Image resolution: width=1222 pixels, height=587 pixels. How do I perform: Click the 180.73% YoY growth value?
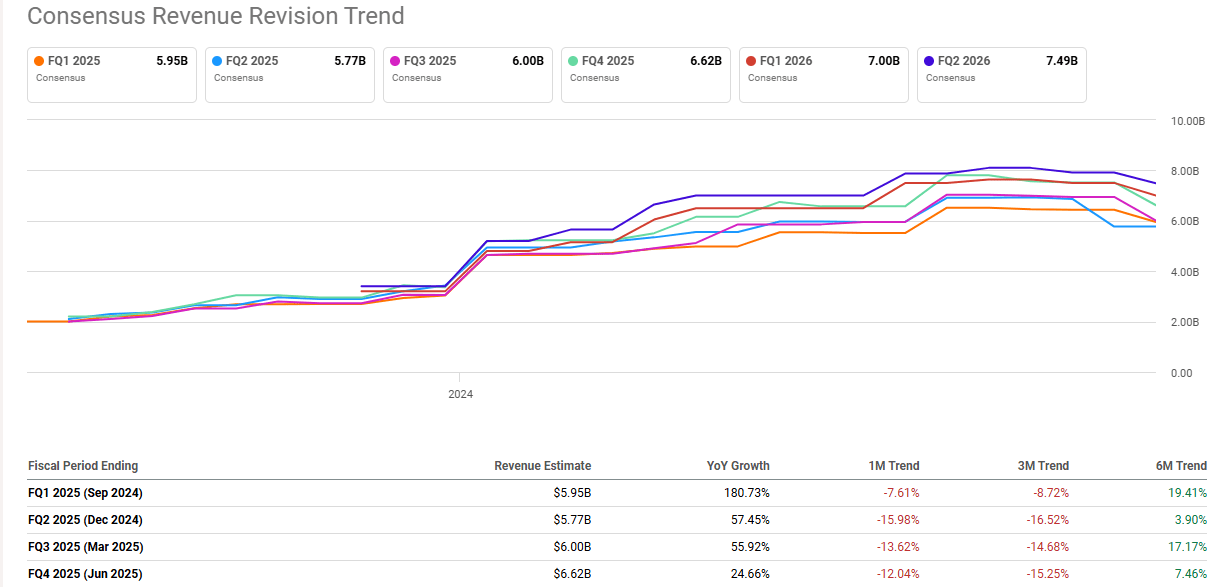tap(748, 493)
